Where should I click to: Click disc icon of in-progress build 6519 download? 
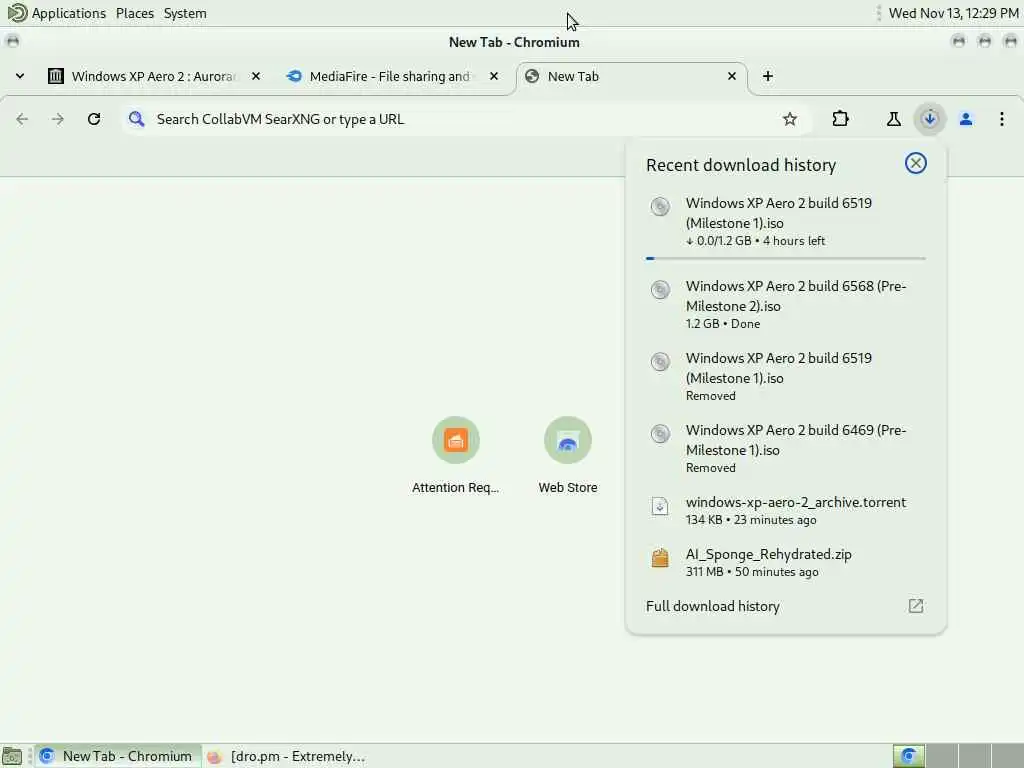pyautogui.click(x=660, y=206)
